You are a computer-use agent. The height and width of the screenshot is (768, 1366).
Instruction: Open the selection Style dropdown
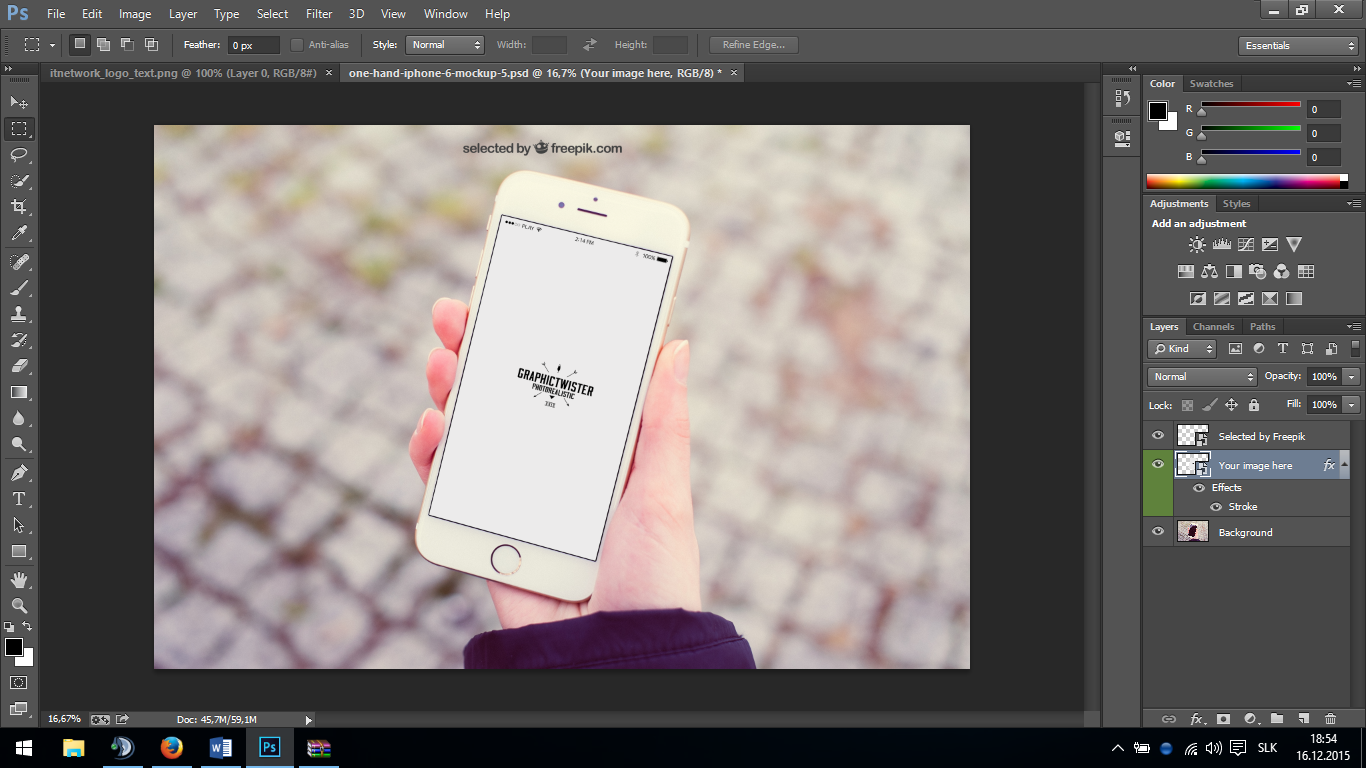445,45
